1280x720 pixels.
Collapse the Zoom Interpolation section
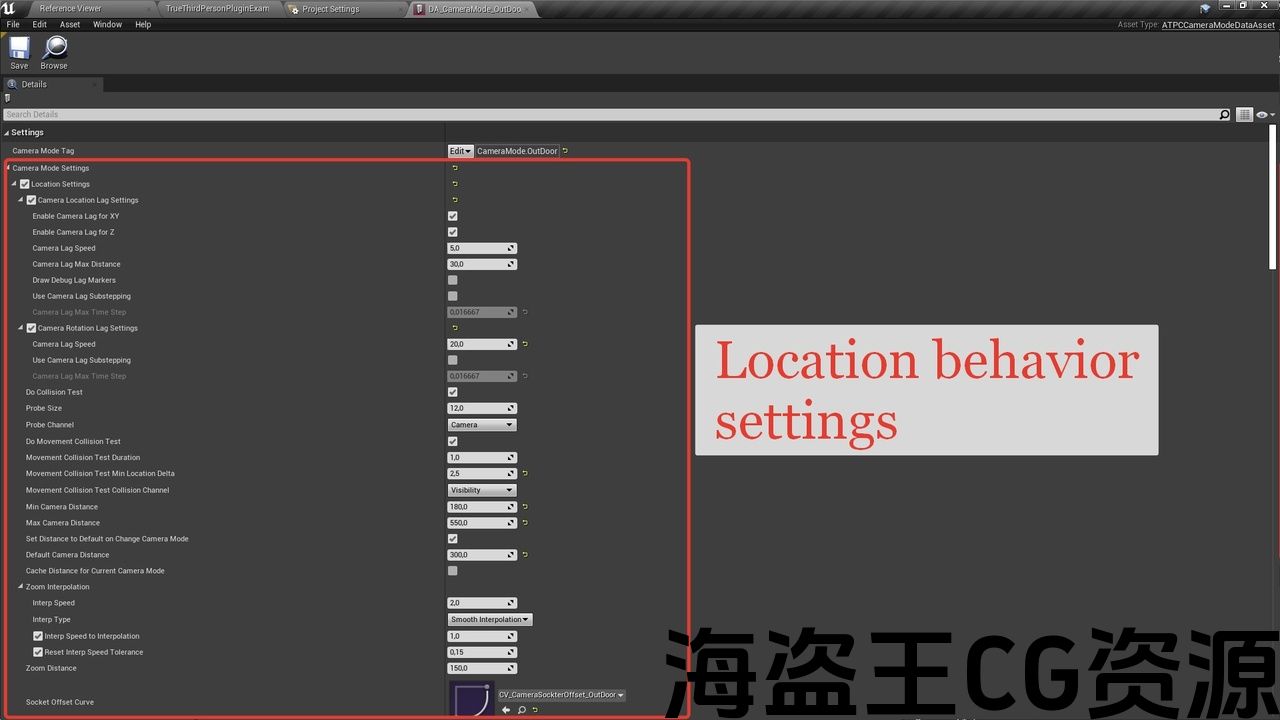20,587
